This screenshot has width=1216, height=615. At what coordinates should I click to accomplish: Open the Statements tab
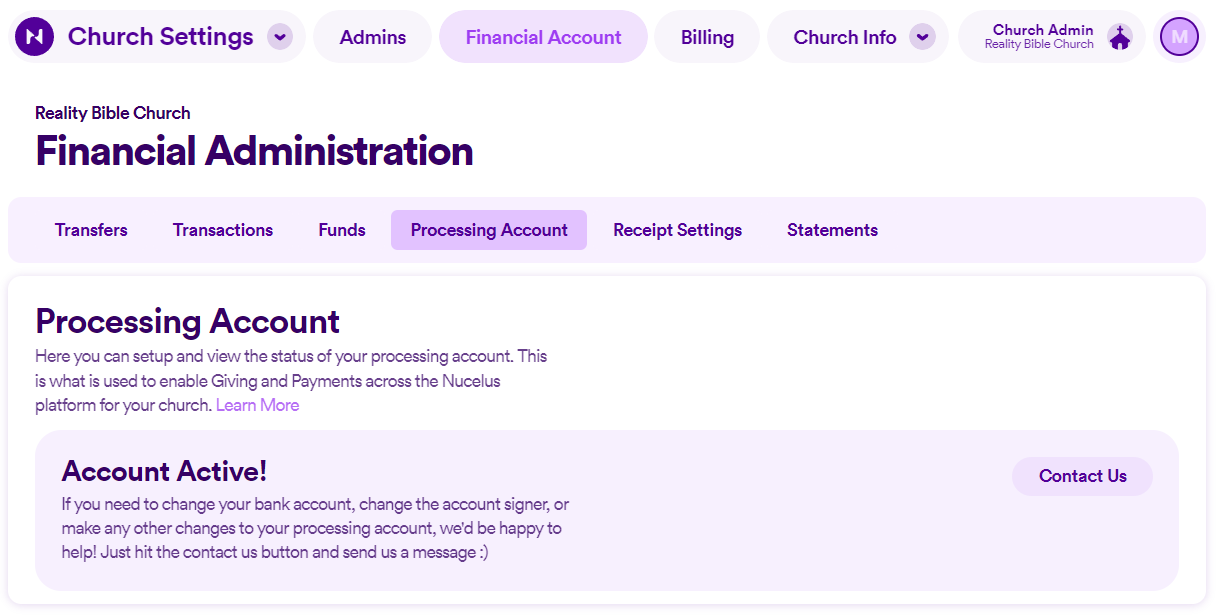pos(831,229)
